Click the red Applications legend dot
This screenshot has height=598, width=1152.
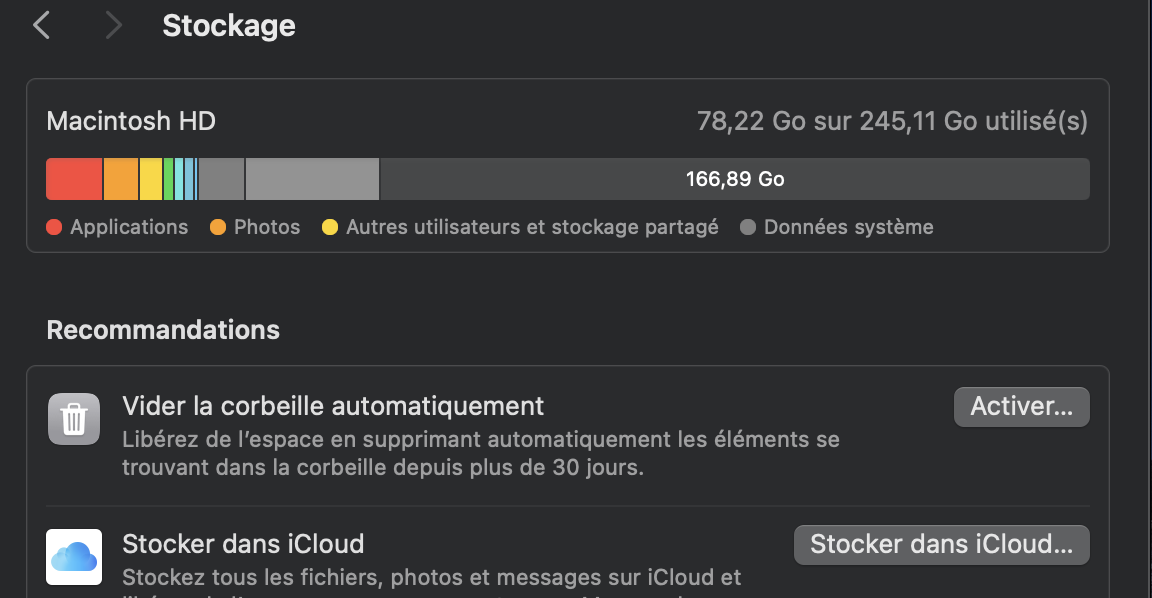[x=55, y=228]
